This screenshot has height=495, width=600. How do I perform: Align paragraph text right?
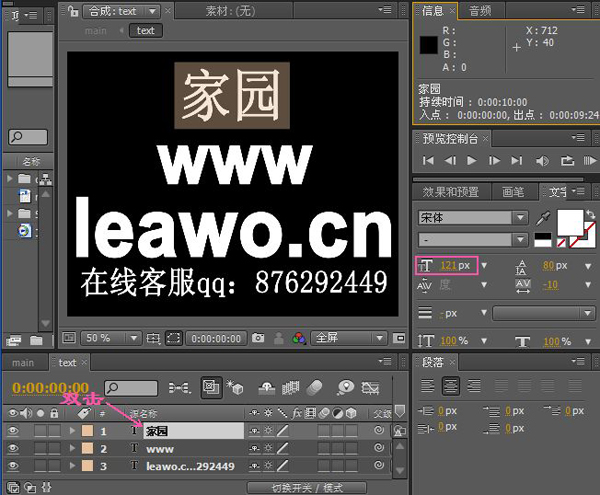(474, 386)
